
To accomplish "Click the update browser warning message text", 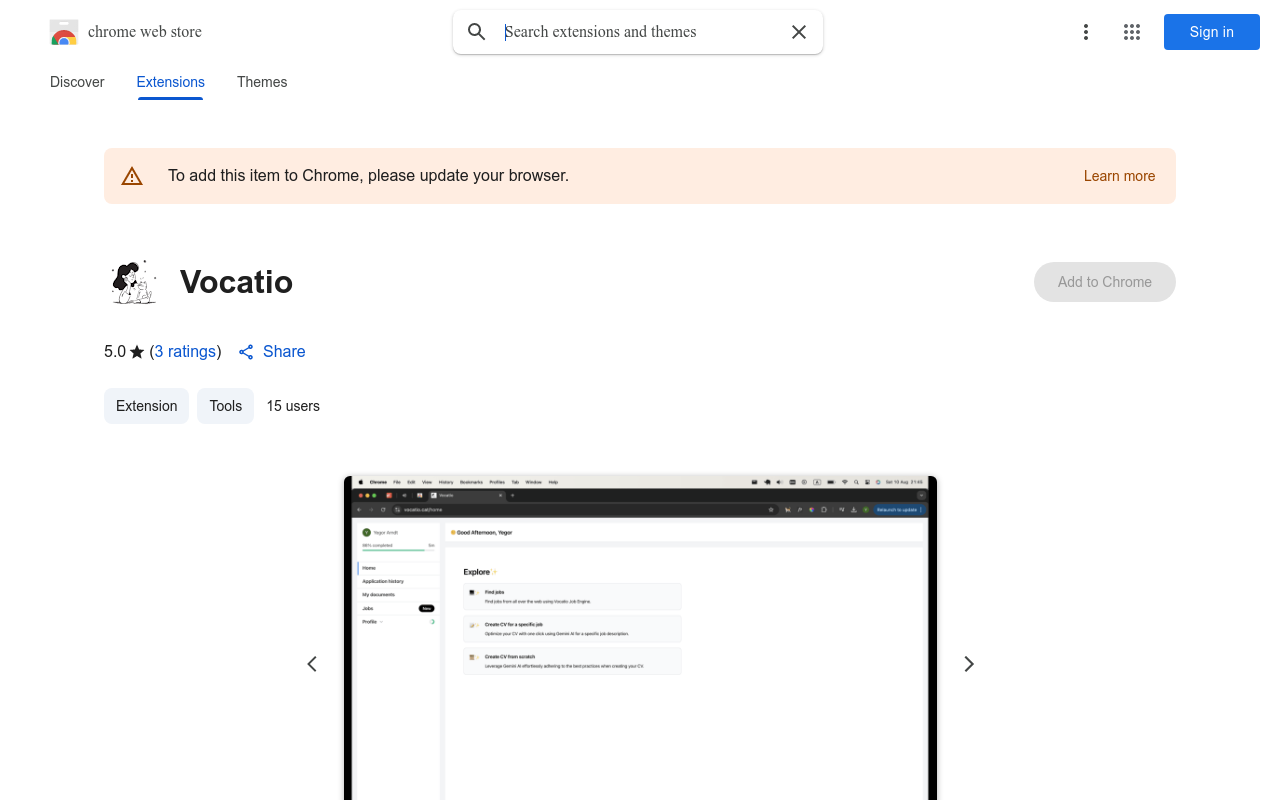I will tap(368, 176).
